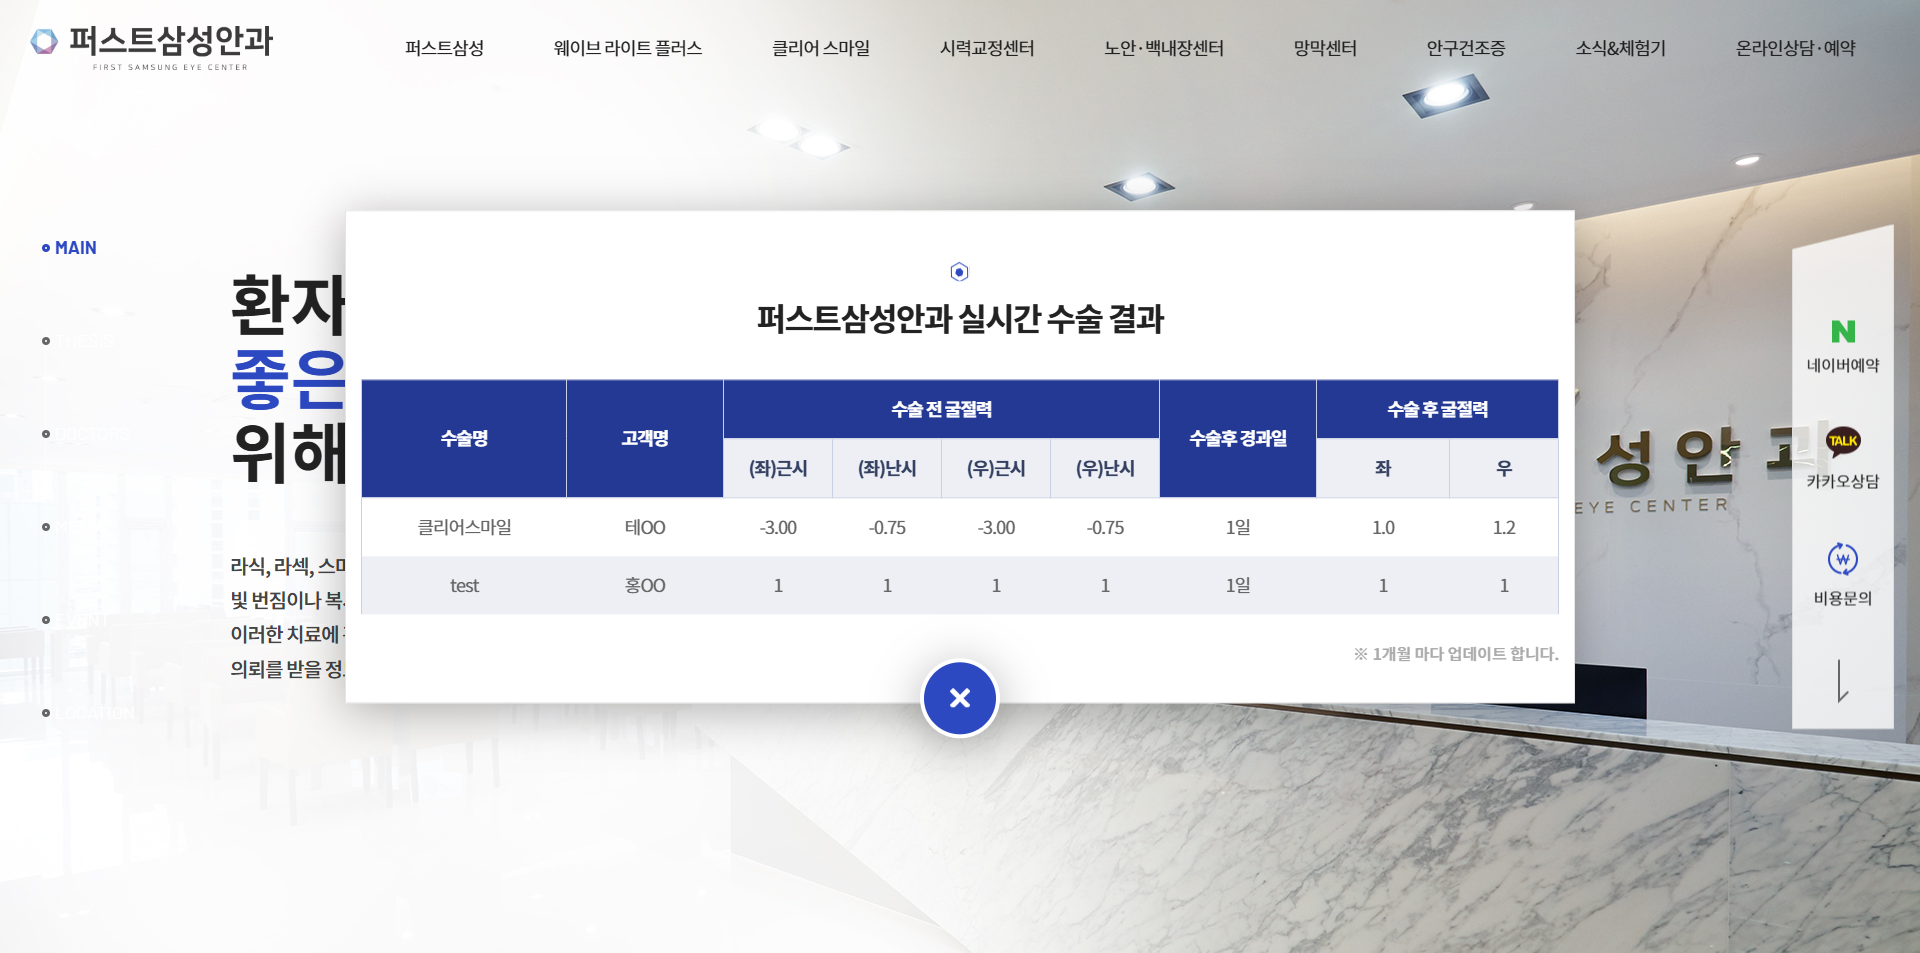Open the 망막센터 menu
This screenshot has width=1920, height=953.
coord(1325,48)
